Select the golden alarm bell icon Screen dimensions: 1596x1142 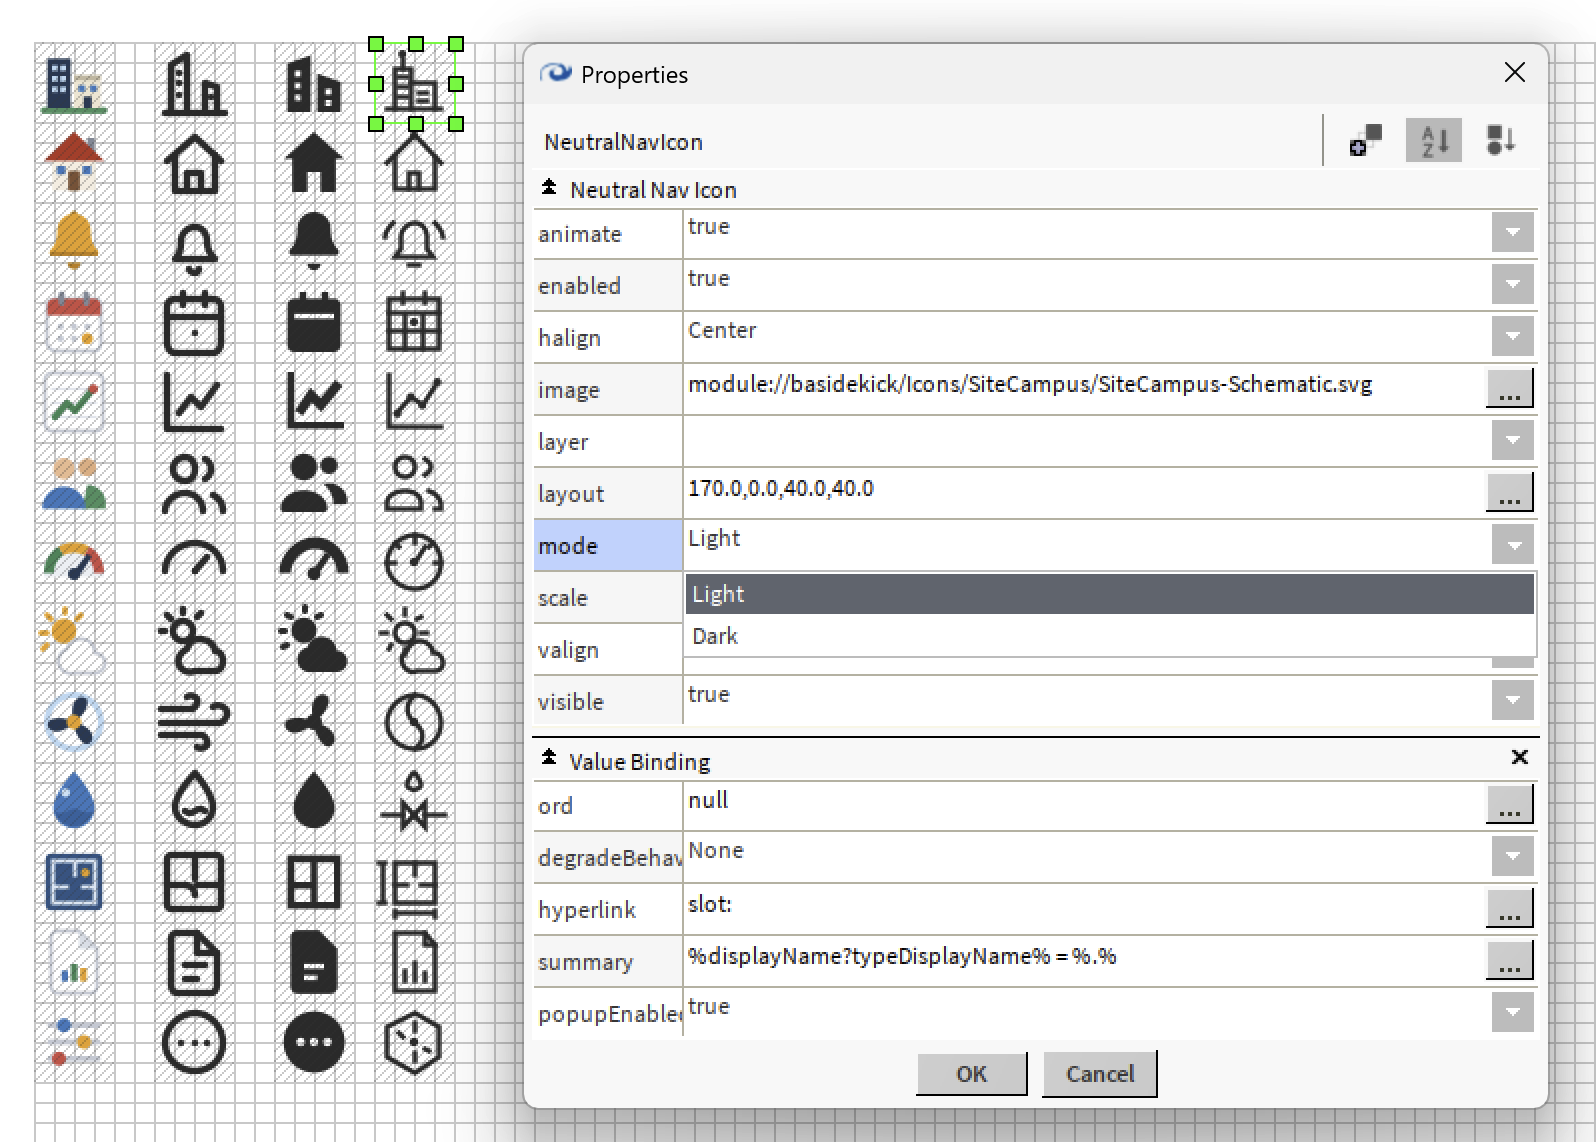pyautogui.click(x=74, y=241)
